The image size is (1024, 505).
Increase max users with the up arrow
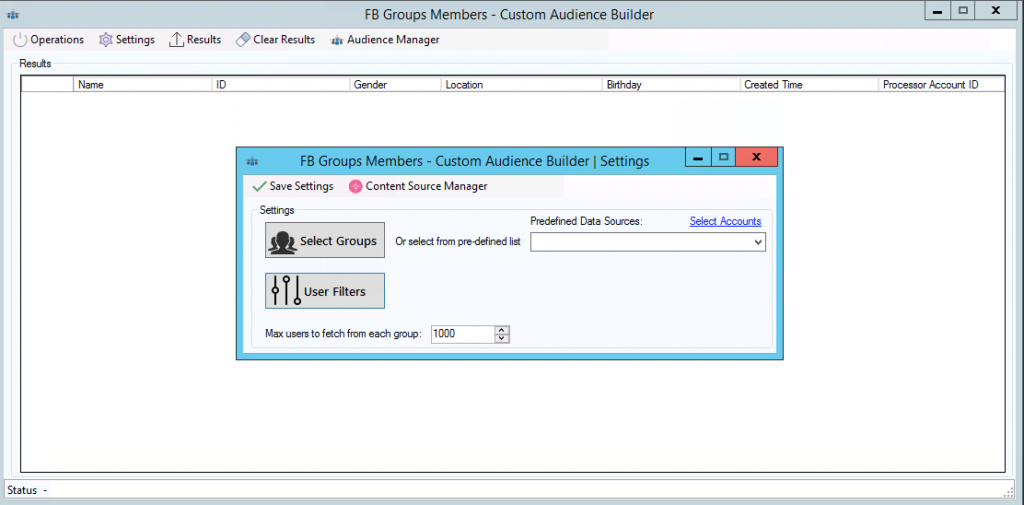point(502,331)
